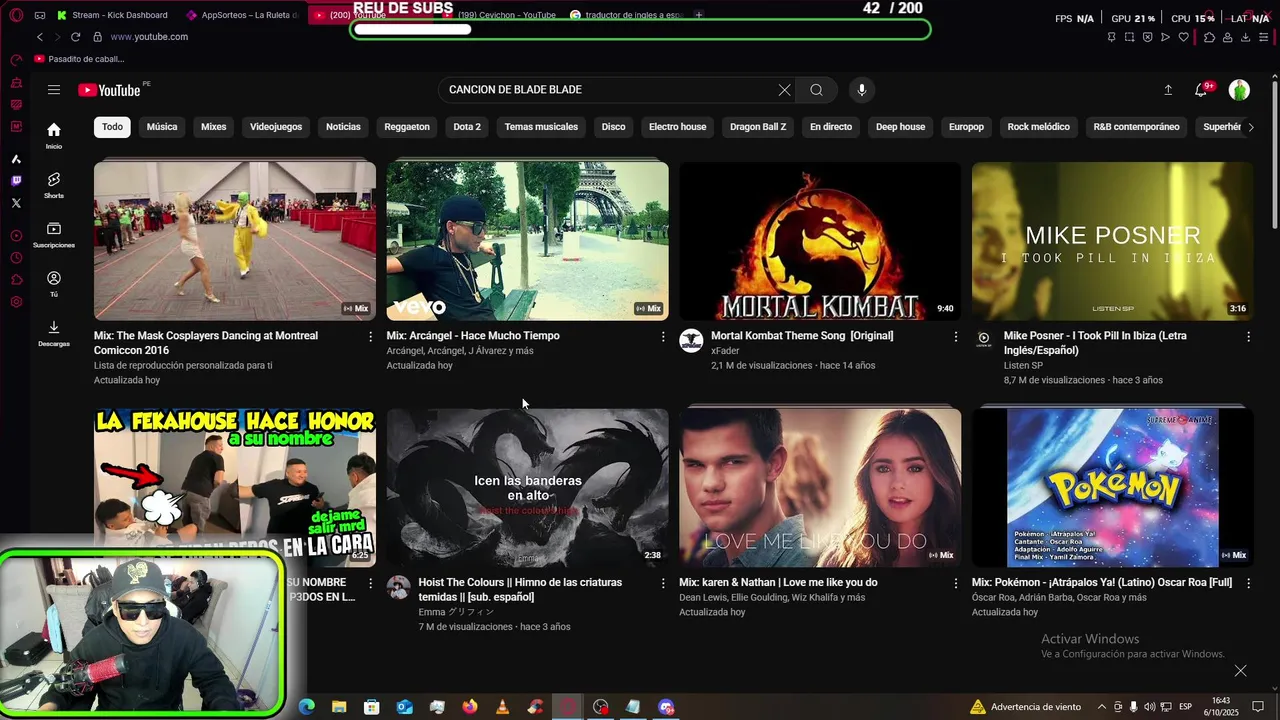Open browser extensions puzzle icon

[1209, 37]
